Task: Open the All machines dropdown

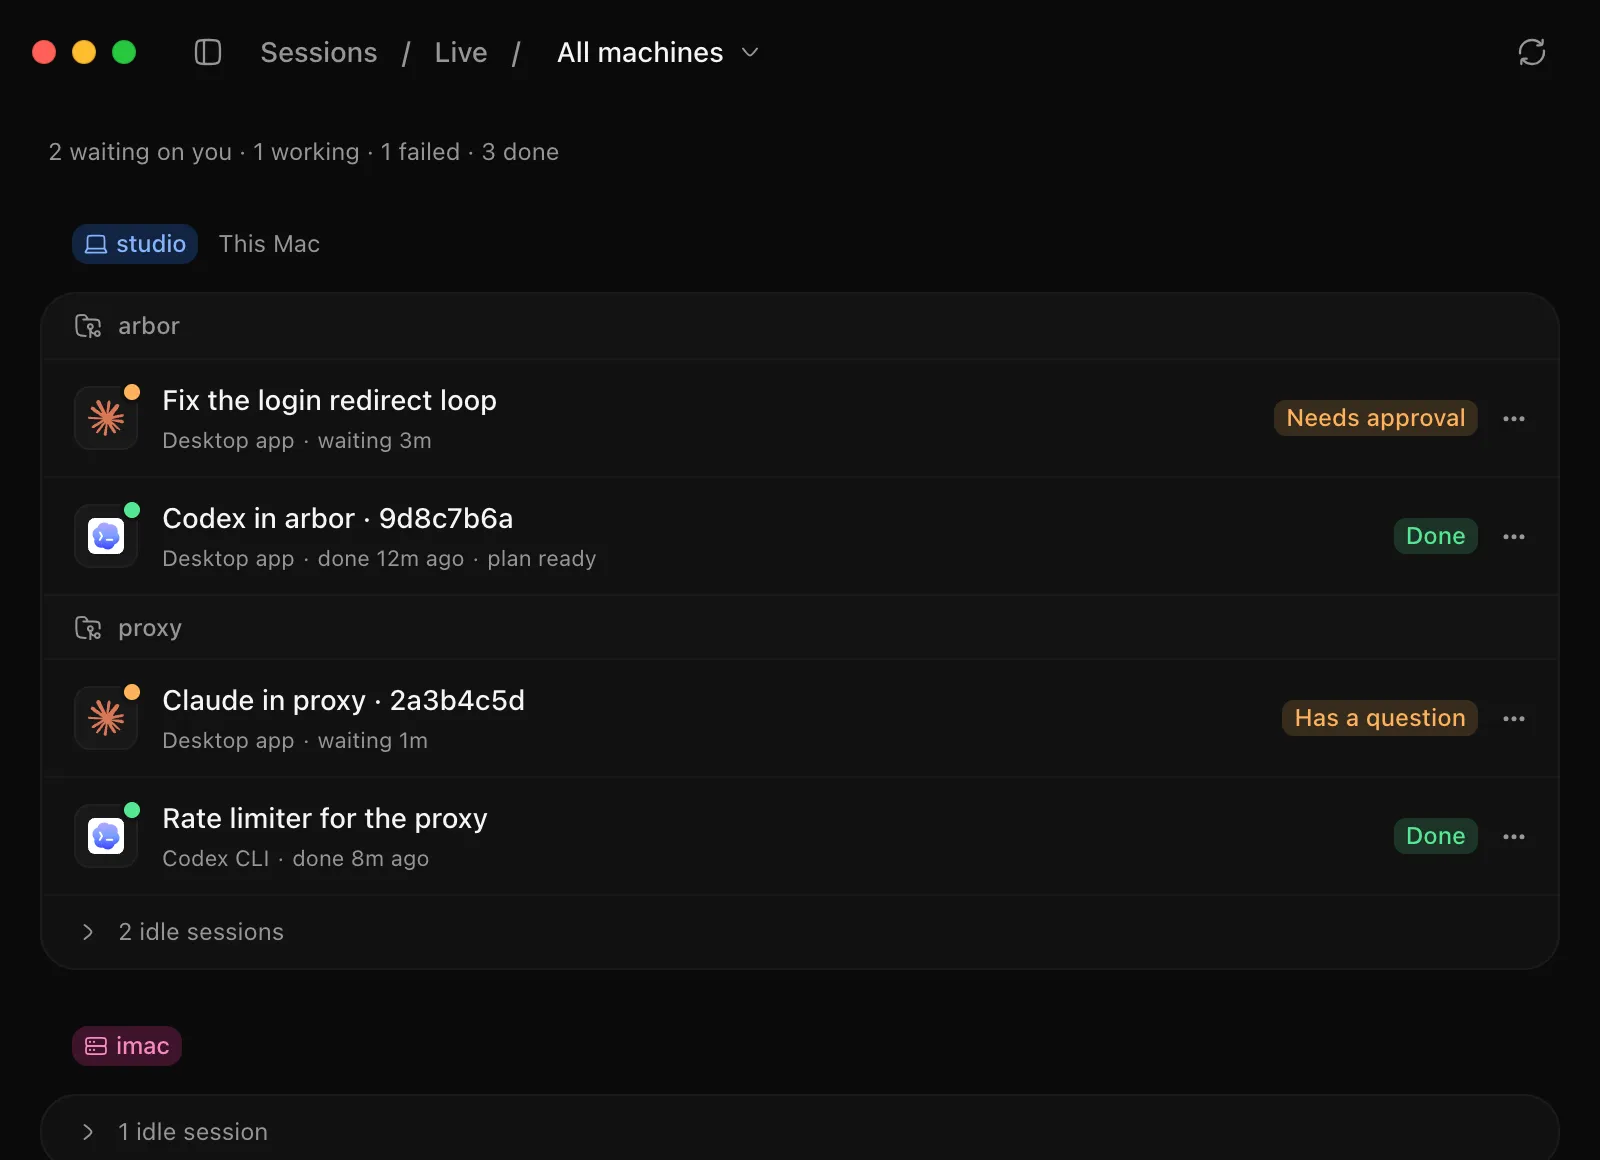Action: pyautogui.click(x=658, y=52)
